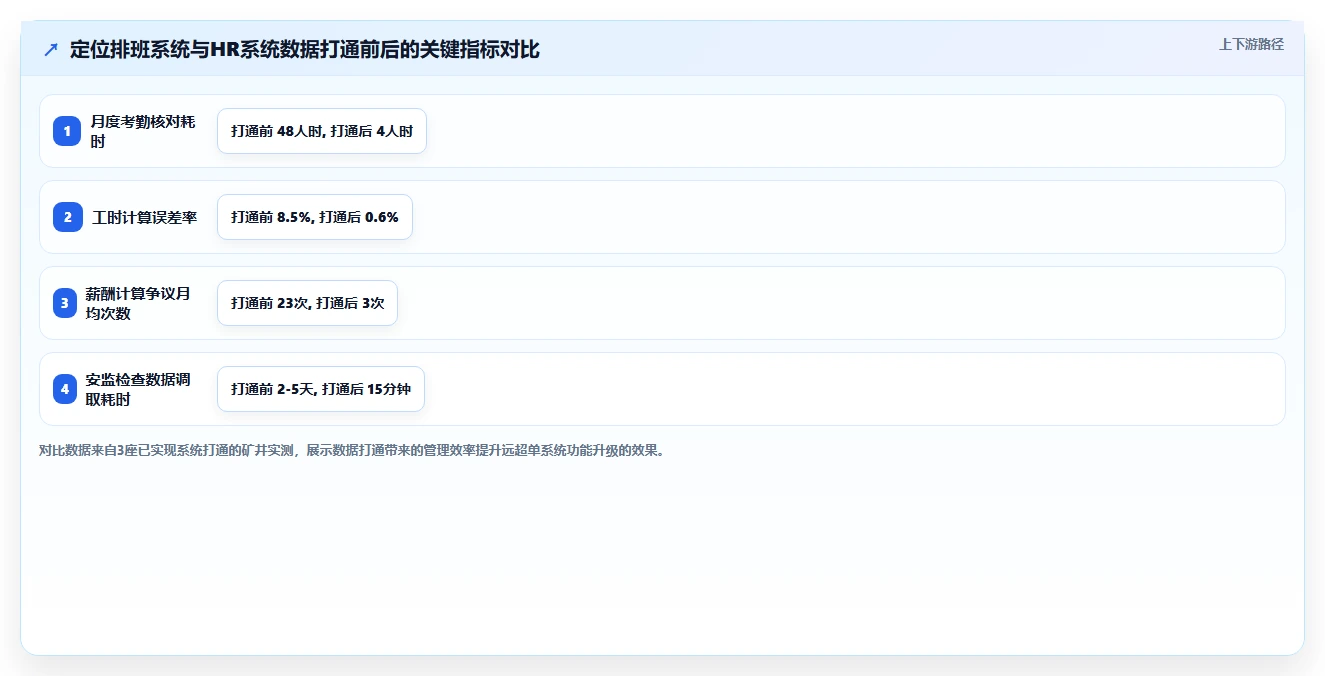Click the number 4 badge
Screen dimensions: 1325x676
(x=65, y=389)
